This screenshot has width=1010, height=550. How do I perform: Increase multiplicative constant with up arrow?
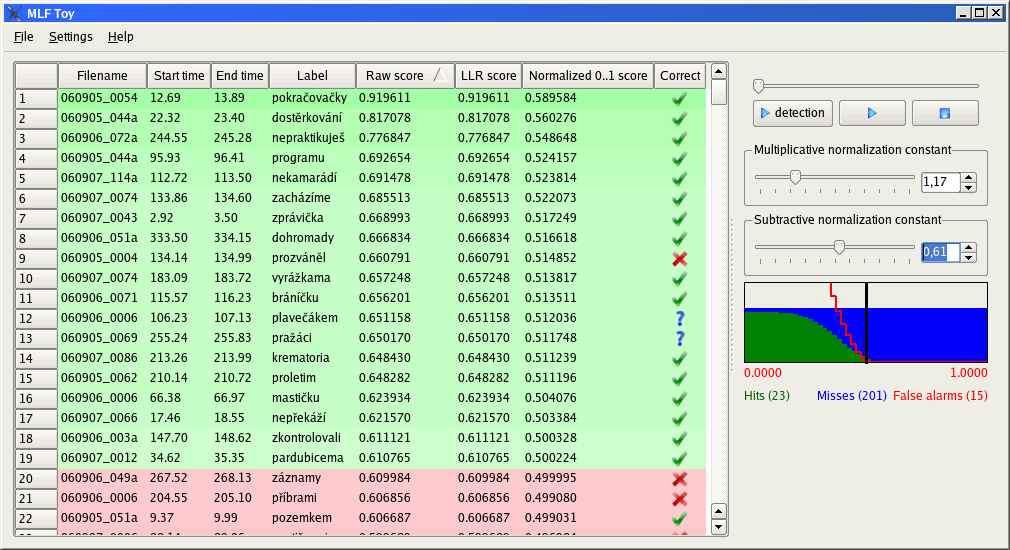[968, 177]
